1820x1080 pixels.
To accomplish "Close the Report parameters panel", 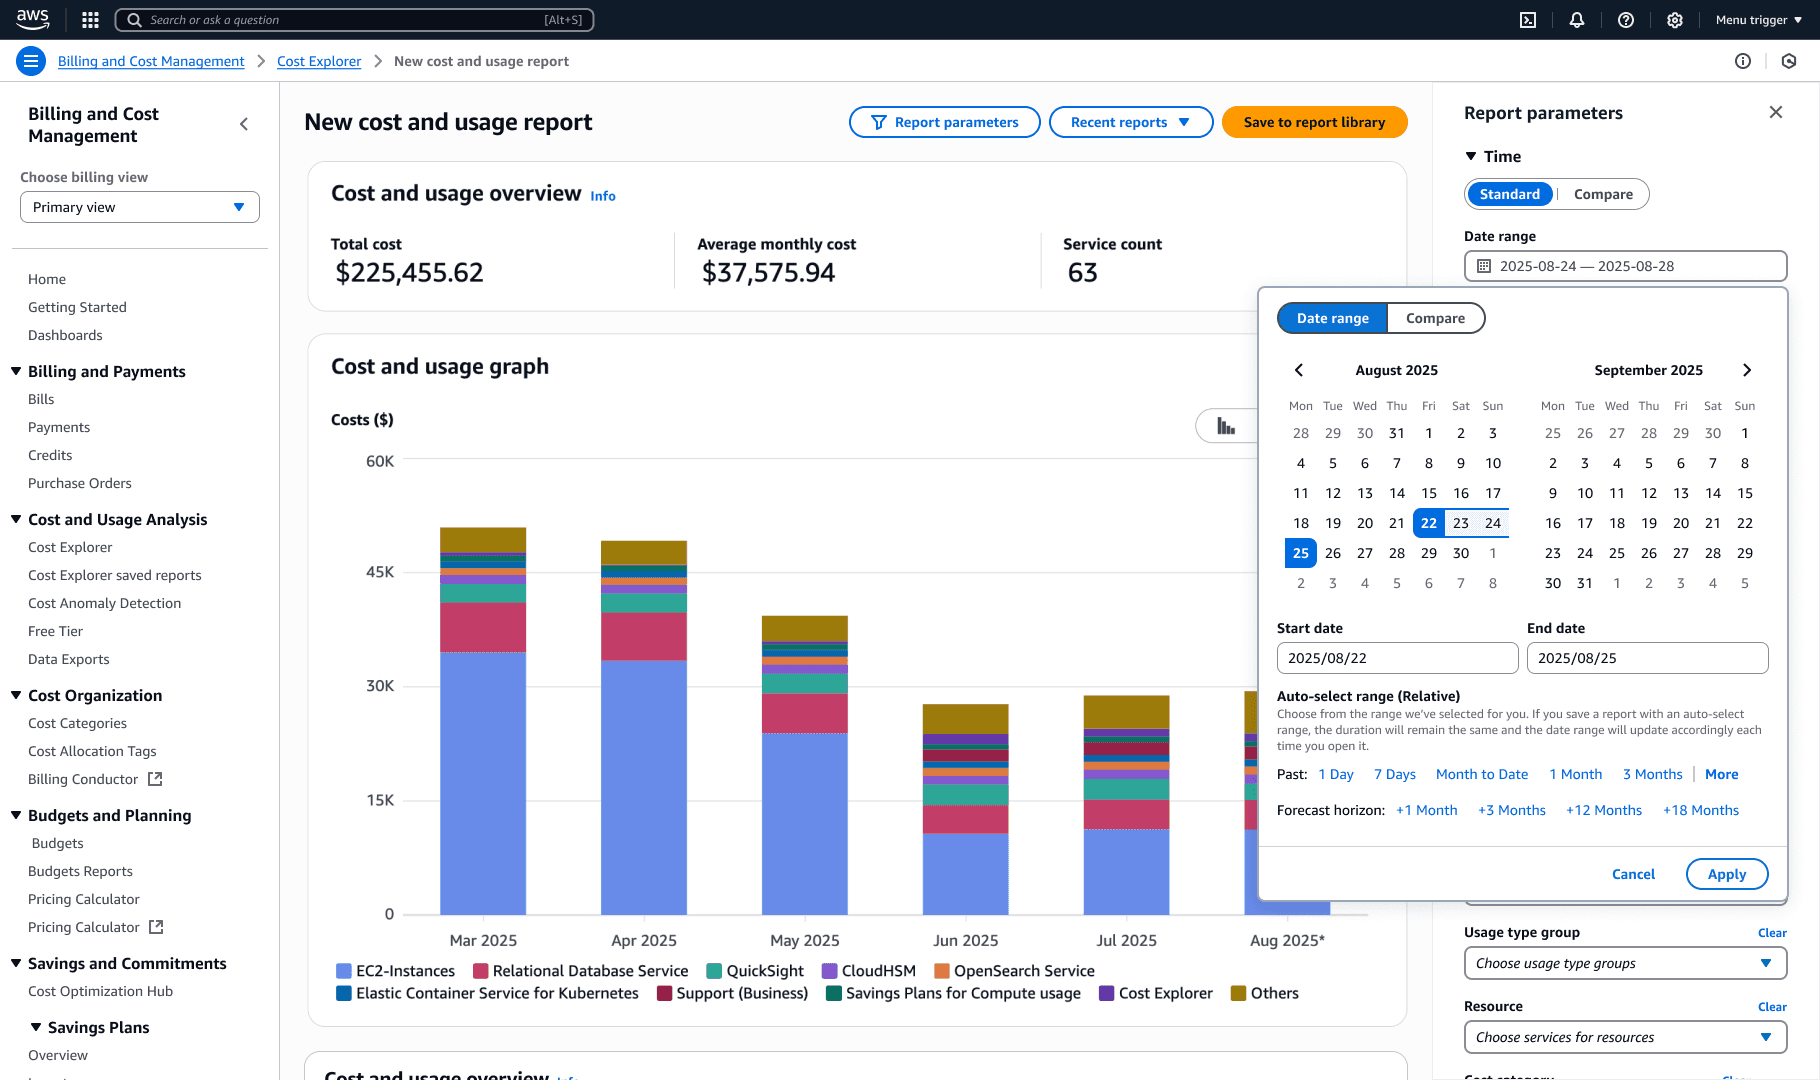I will tap(1776, 112).
